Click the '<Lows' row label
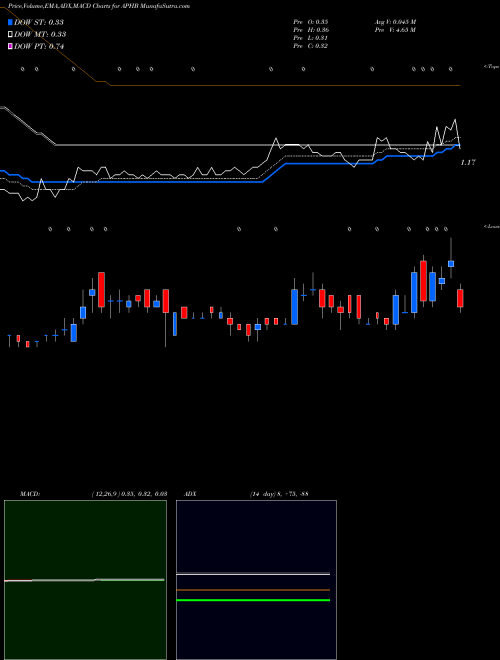 [x=491, y=227]
